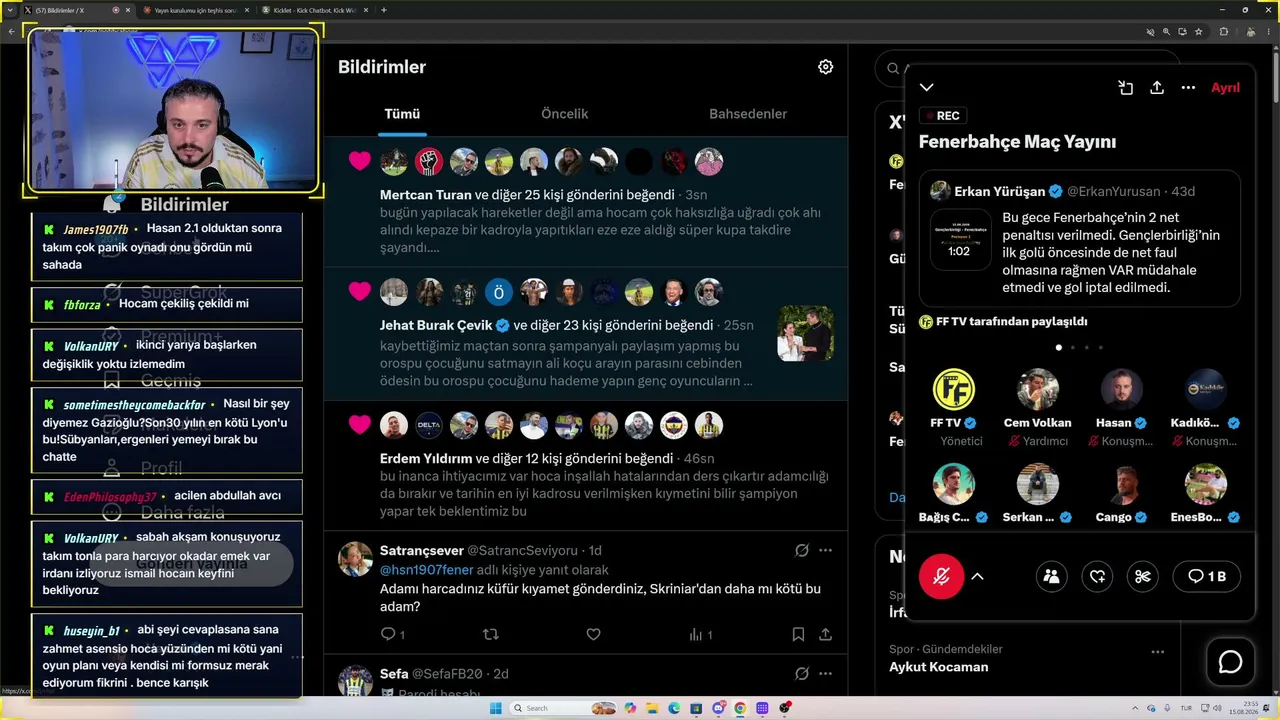The image size is (1280, 720).
Task: Leave the space with Ayrıl
Action: pos(1225,88)
